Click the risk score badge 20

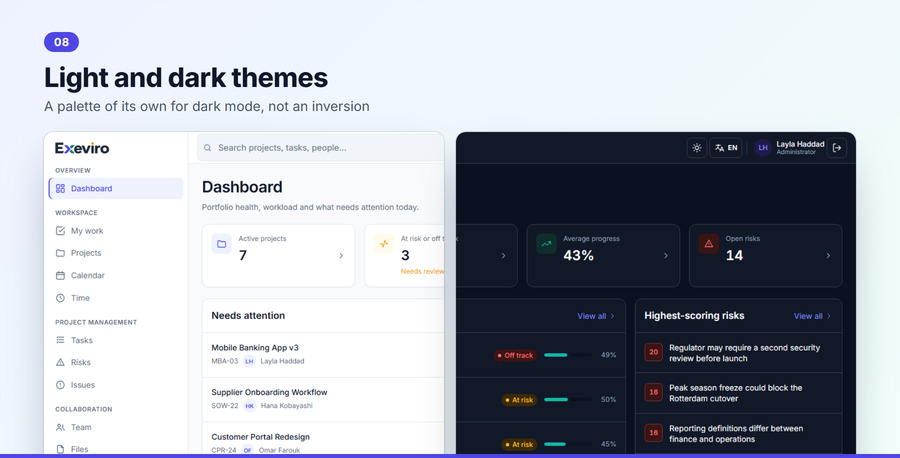(x=653, y=352)
